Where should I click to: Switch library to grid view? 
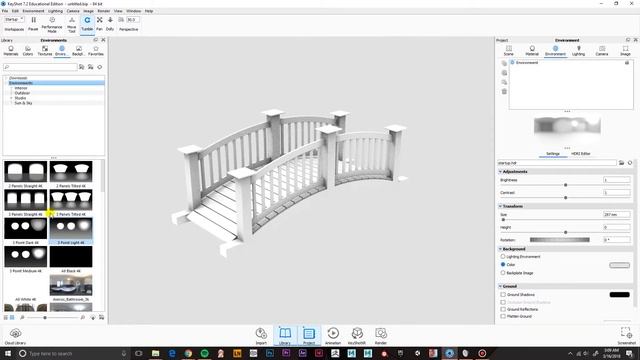tap(12, 317)
